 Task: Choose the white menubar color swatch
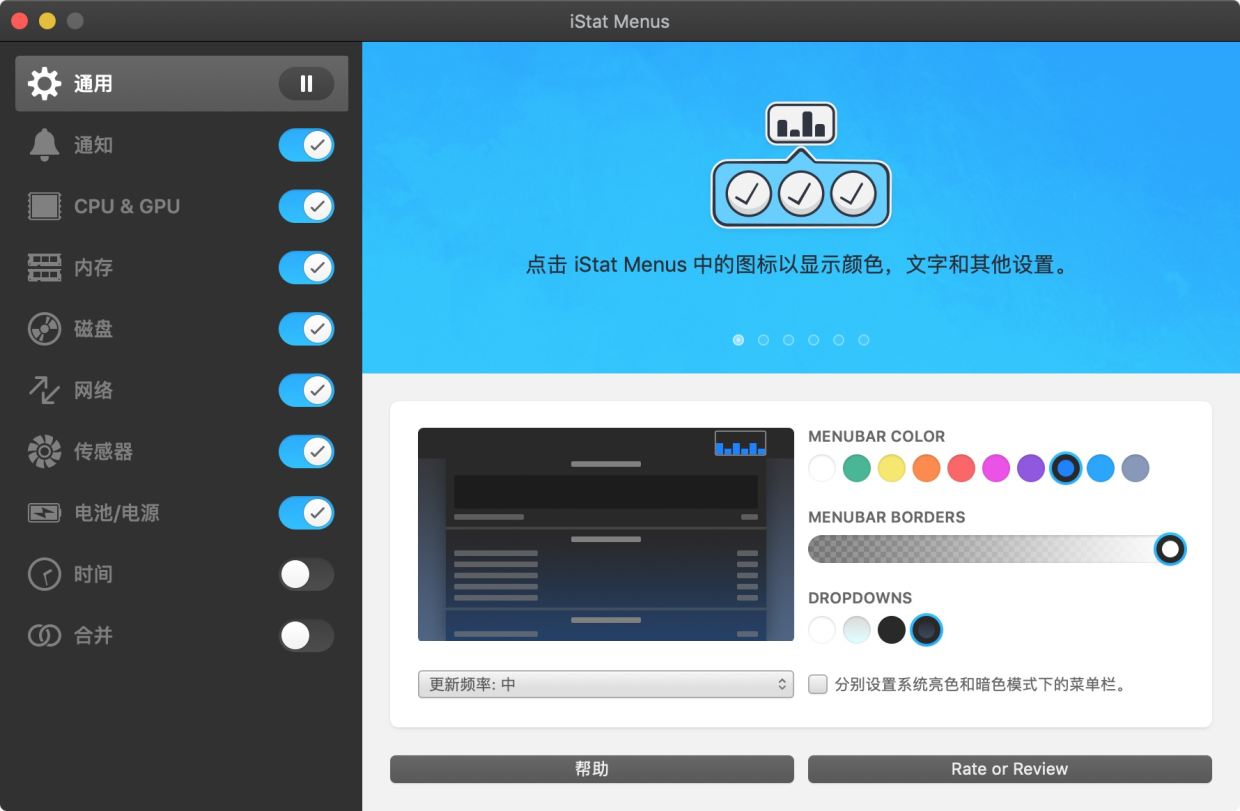pyautogui.click(x=822, y=468)
